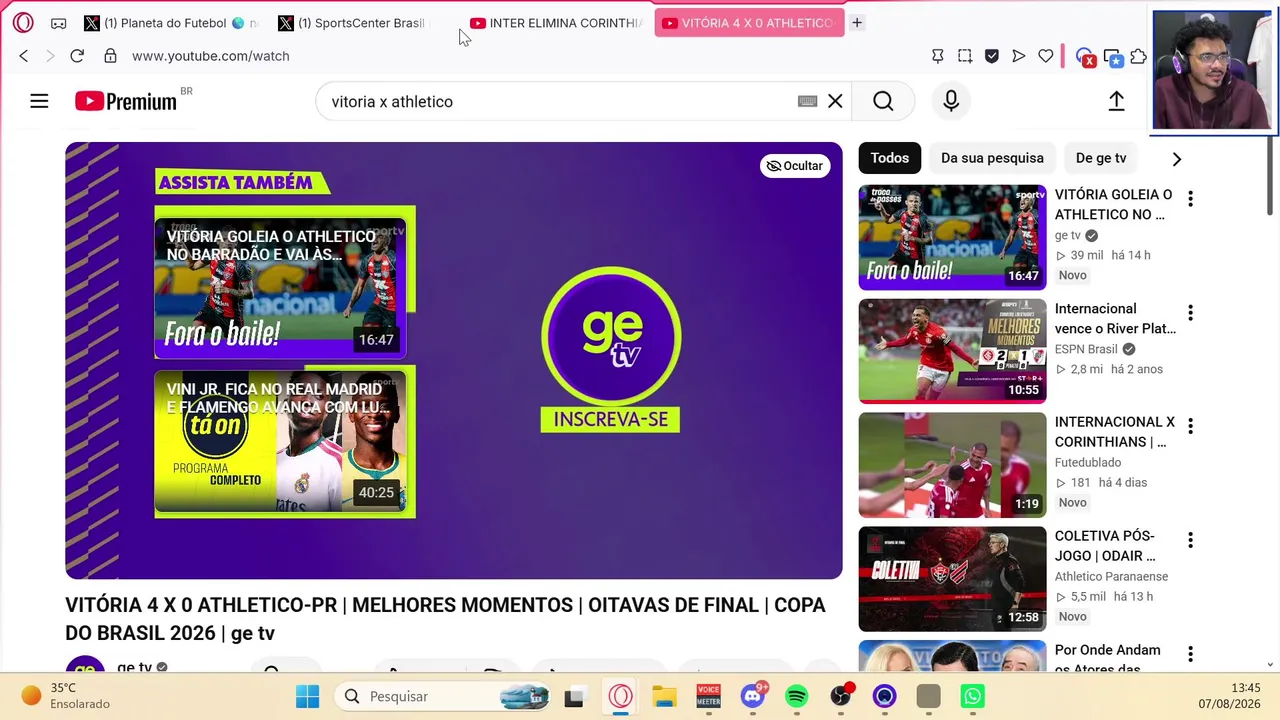Hide the end screen with Ocultar

pos(795,166)
